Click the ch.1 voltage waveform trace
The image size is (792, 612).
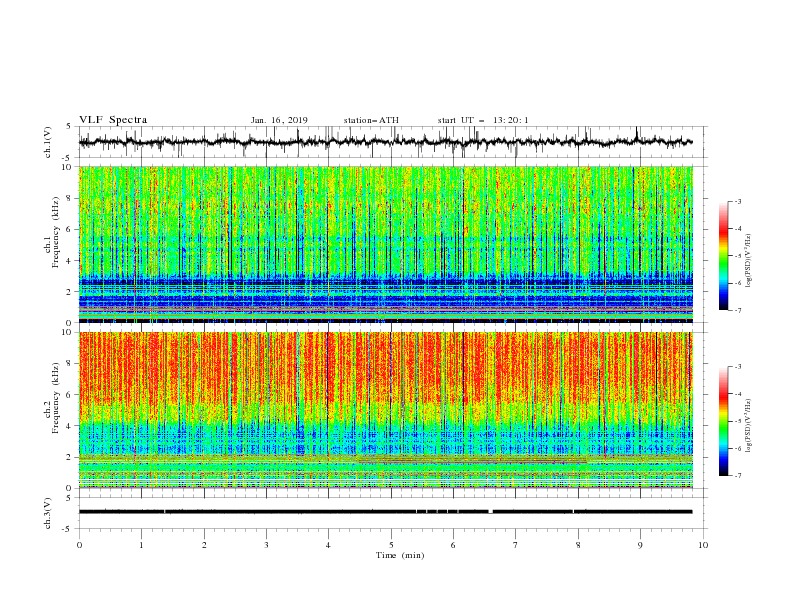(x=386, y=142)
